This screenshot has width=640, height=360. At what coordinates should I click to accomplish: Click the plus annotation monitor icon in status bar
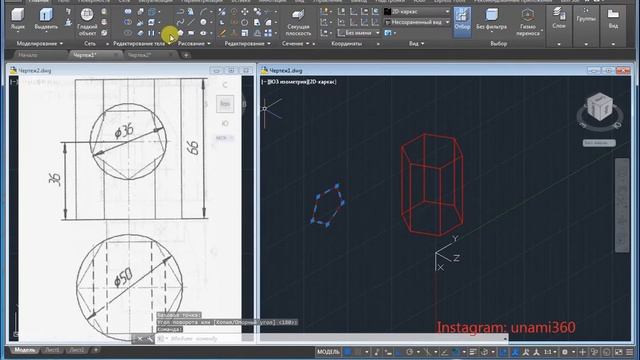pyautogui.click(x=582, y=351)
